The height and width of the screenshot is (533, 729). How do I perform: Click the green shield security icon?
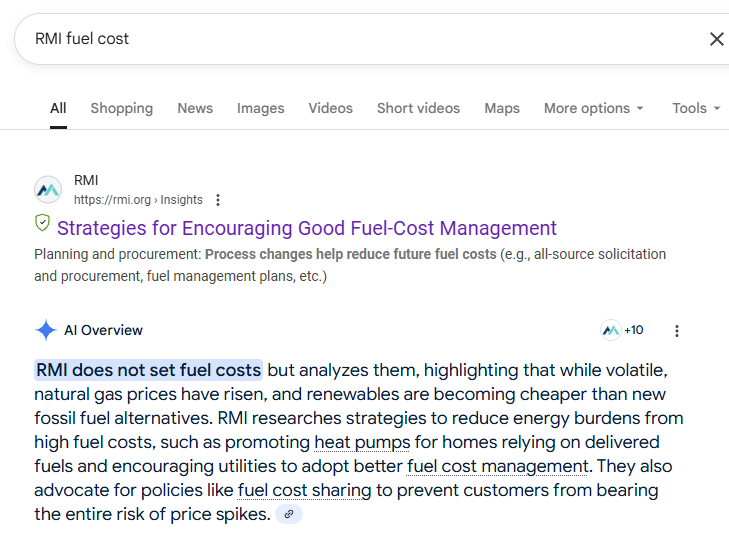(42, 223)
